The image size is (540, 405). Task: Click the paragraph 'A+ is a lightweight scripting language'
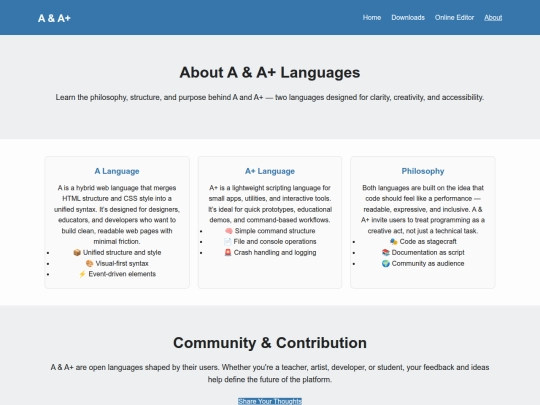pos(270,204)
